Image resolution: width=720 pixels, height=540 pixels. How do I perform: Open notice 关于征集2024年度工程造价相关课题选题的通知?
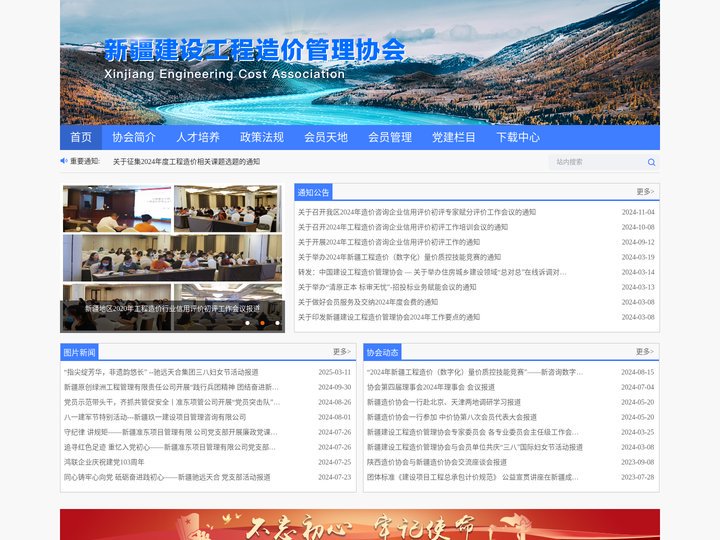186,162
